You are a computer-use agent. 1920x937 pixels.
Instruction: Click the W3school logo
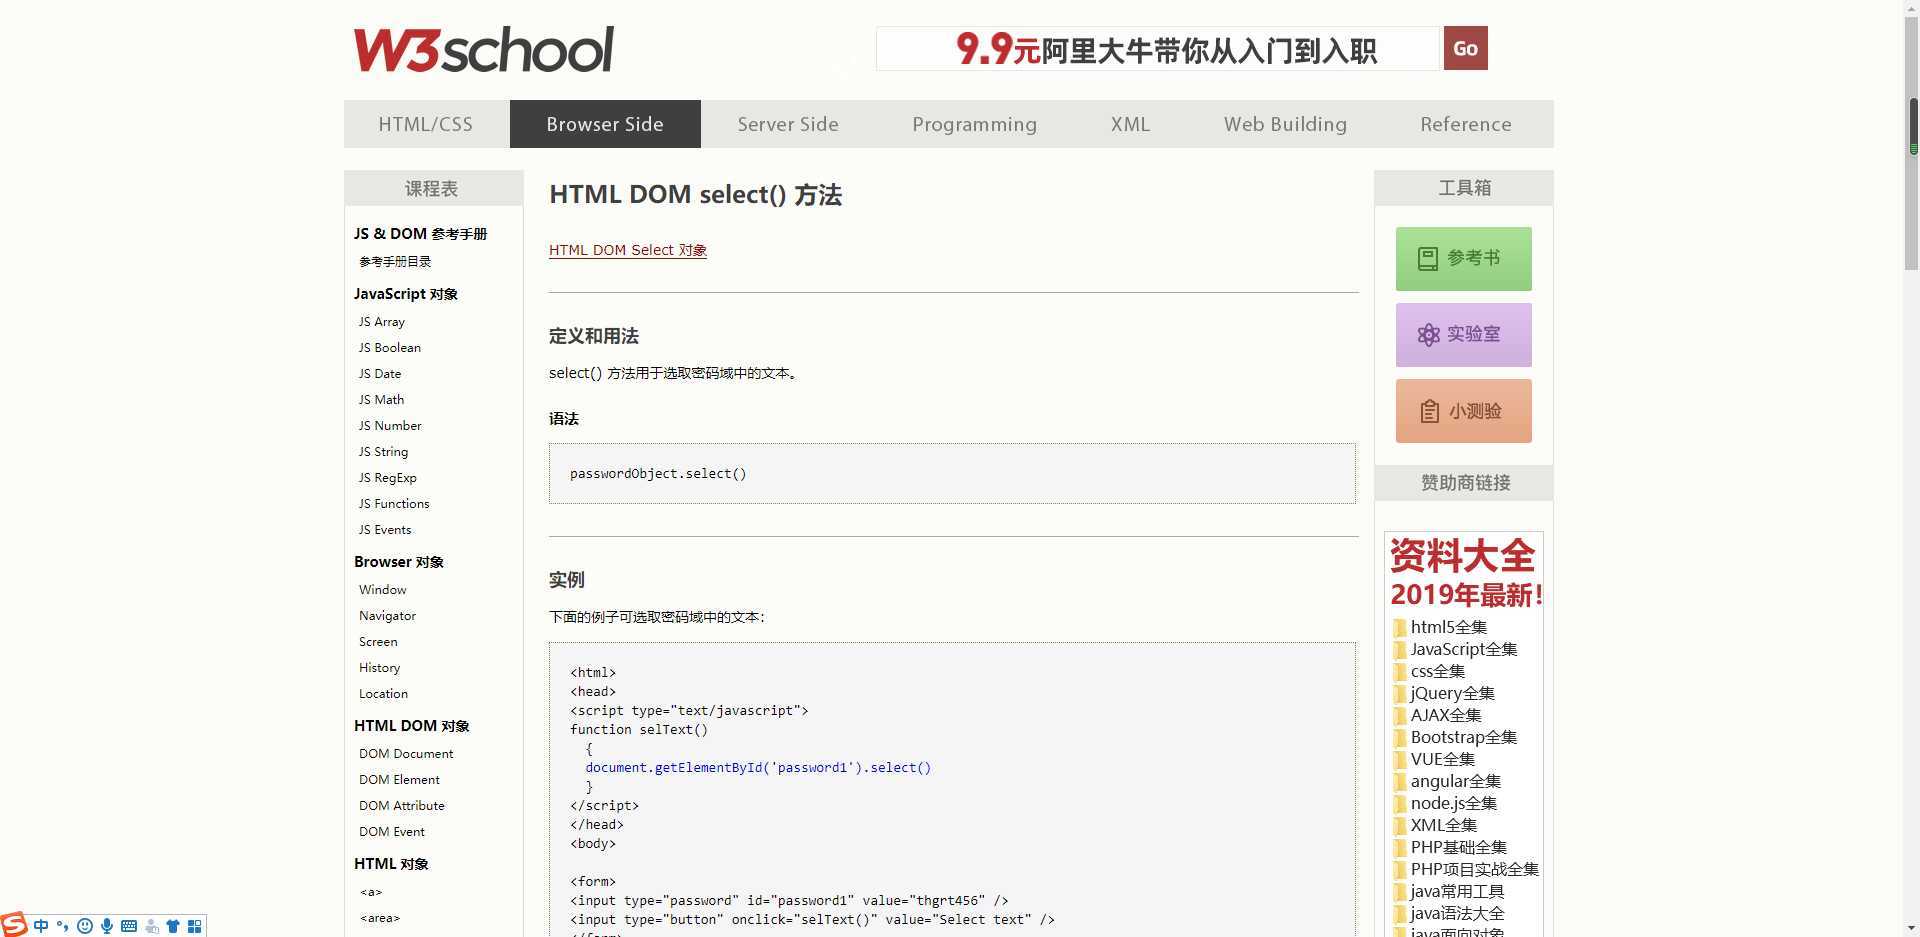tap(483, 50)
